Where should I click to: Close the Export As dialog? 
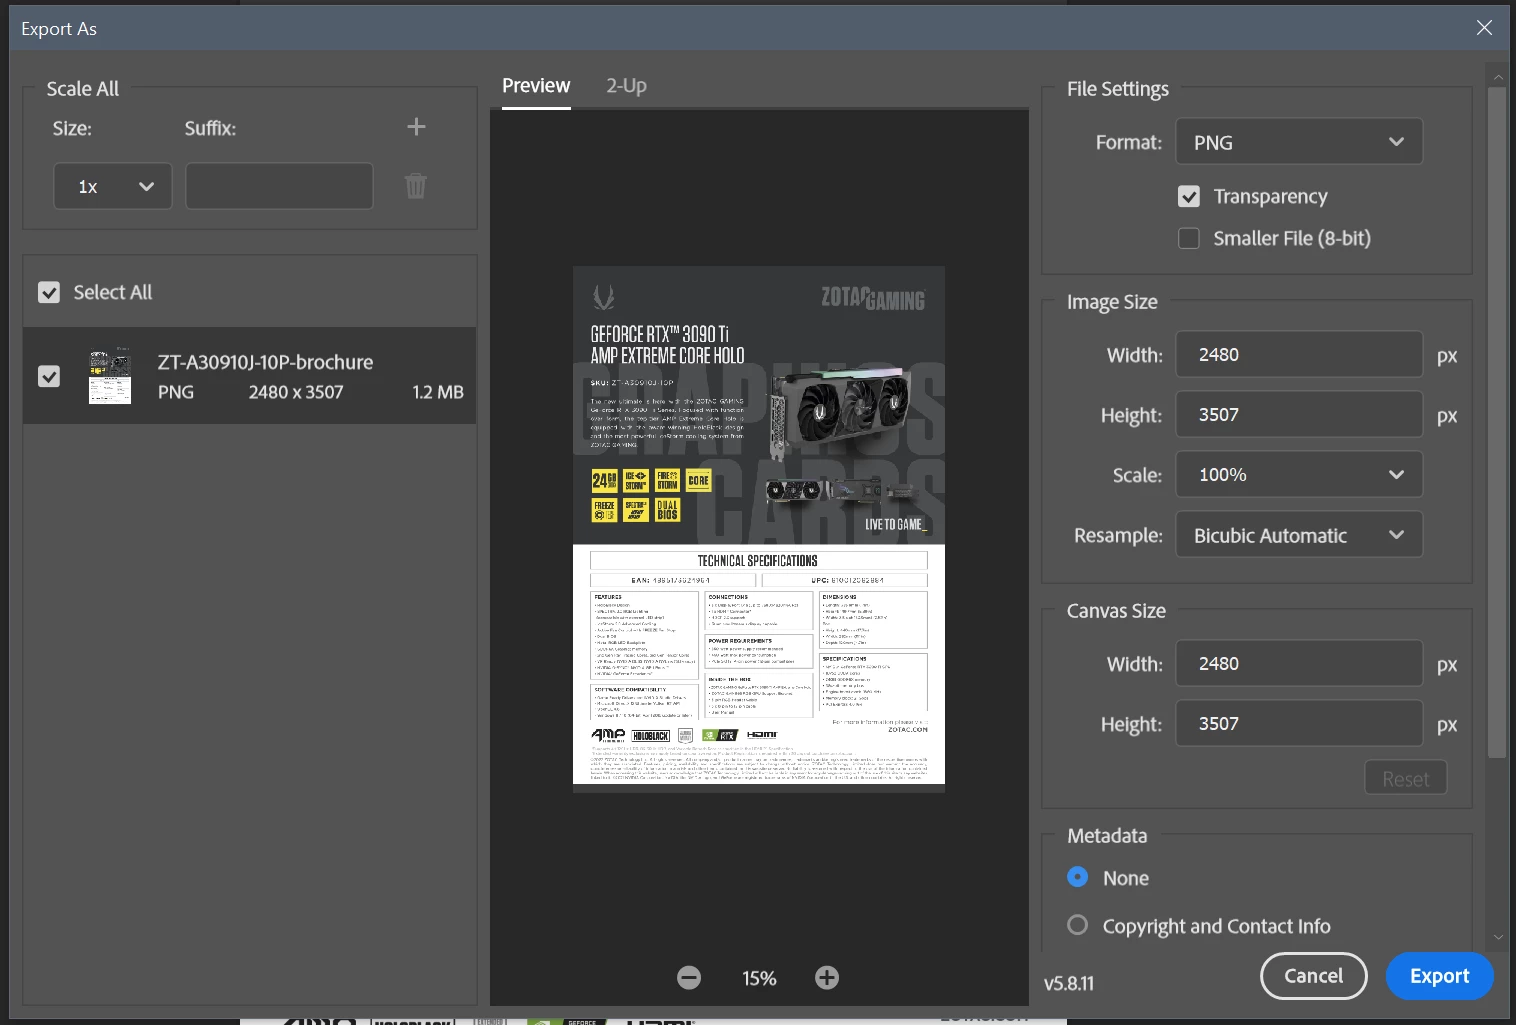pos(1484,28)
